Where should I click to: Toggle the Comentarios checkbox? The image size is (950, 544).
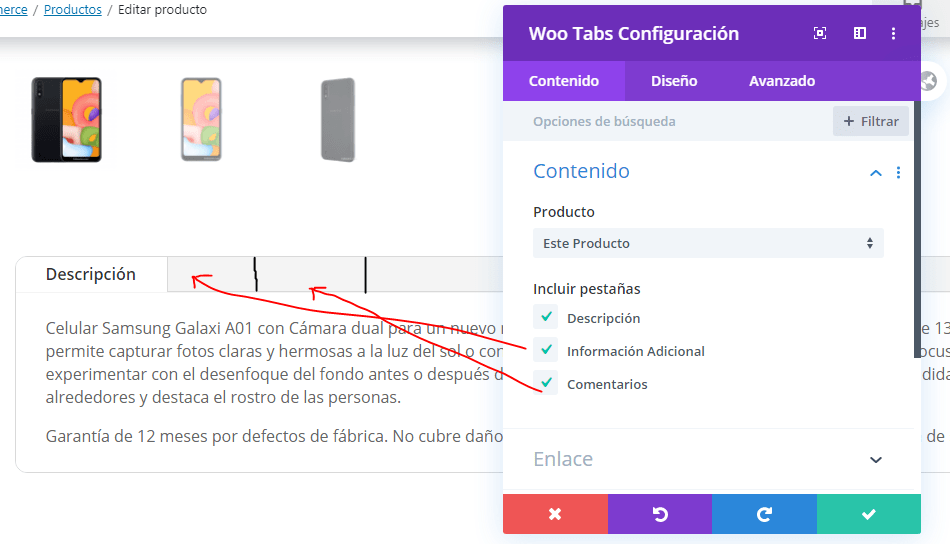[x=546, y=383]
